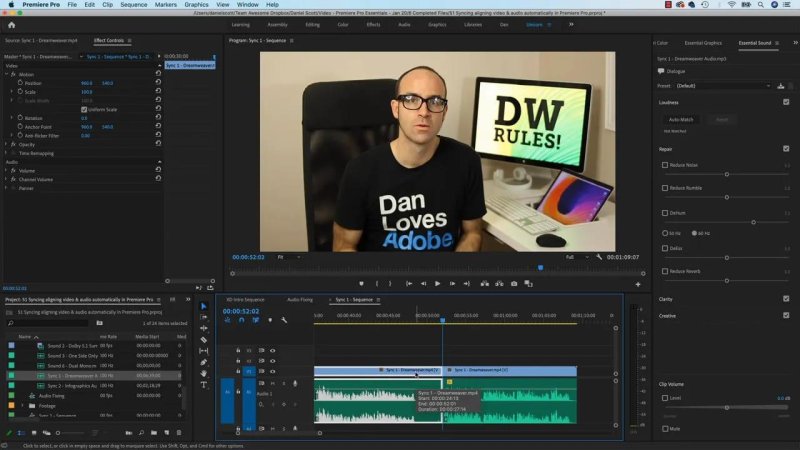Enable voice-over record on Audio 1

pyautogui.click(x=295, y=384)
